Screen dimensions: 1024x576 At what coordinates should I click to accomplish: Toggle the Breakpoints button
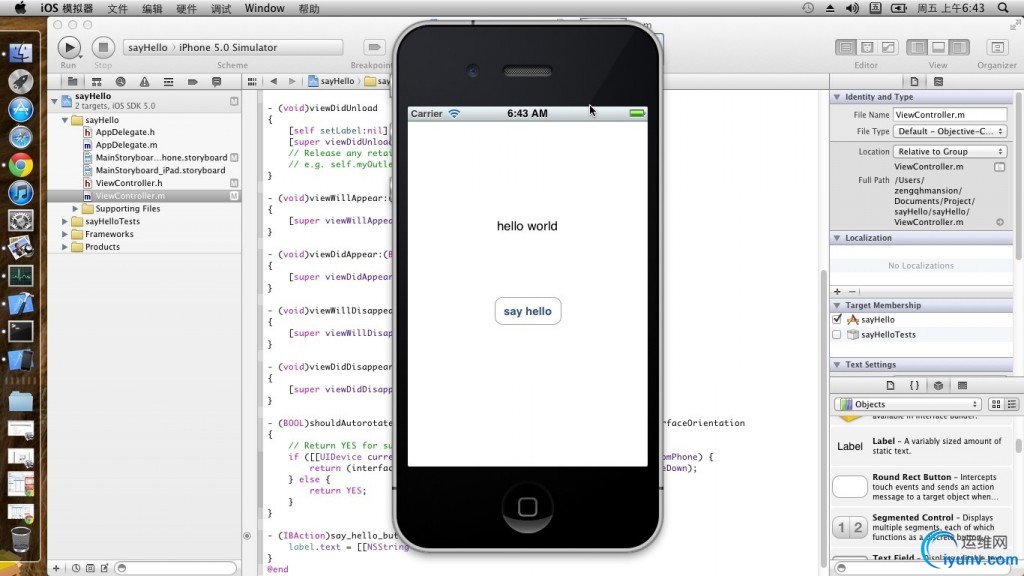pos(374,47)
